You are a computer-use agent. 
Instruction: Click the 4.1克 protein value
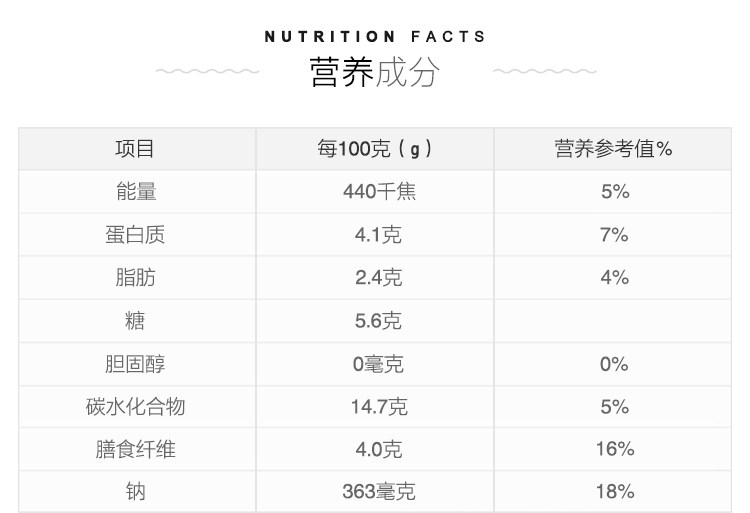[378, 234]
